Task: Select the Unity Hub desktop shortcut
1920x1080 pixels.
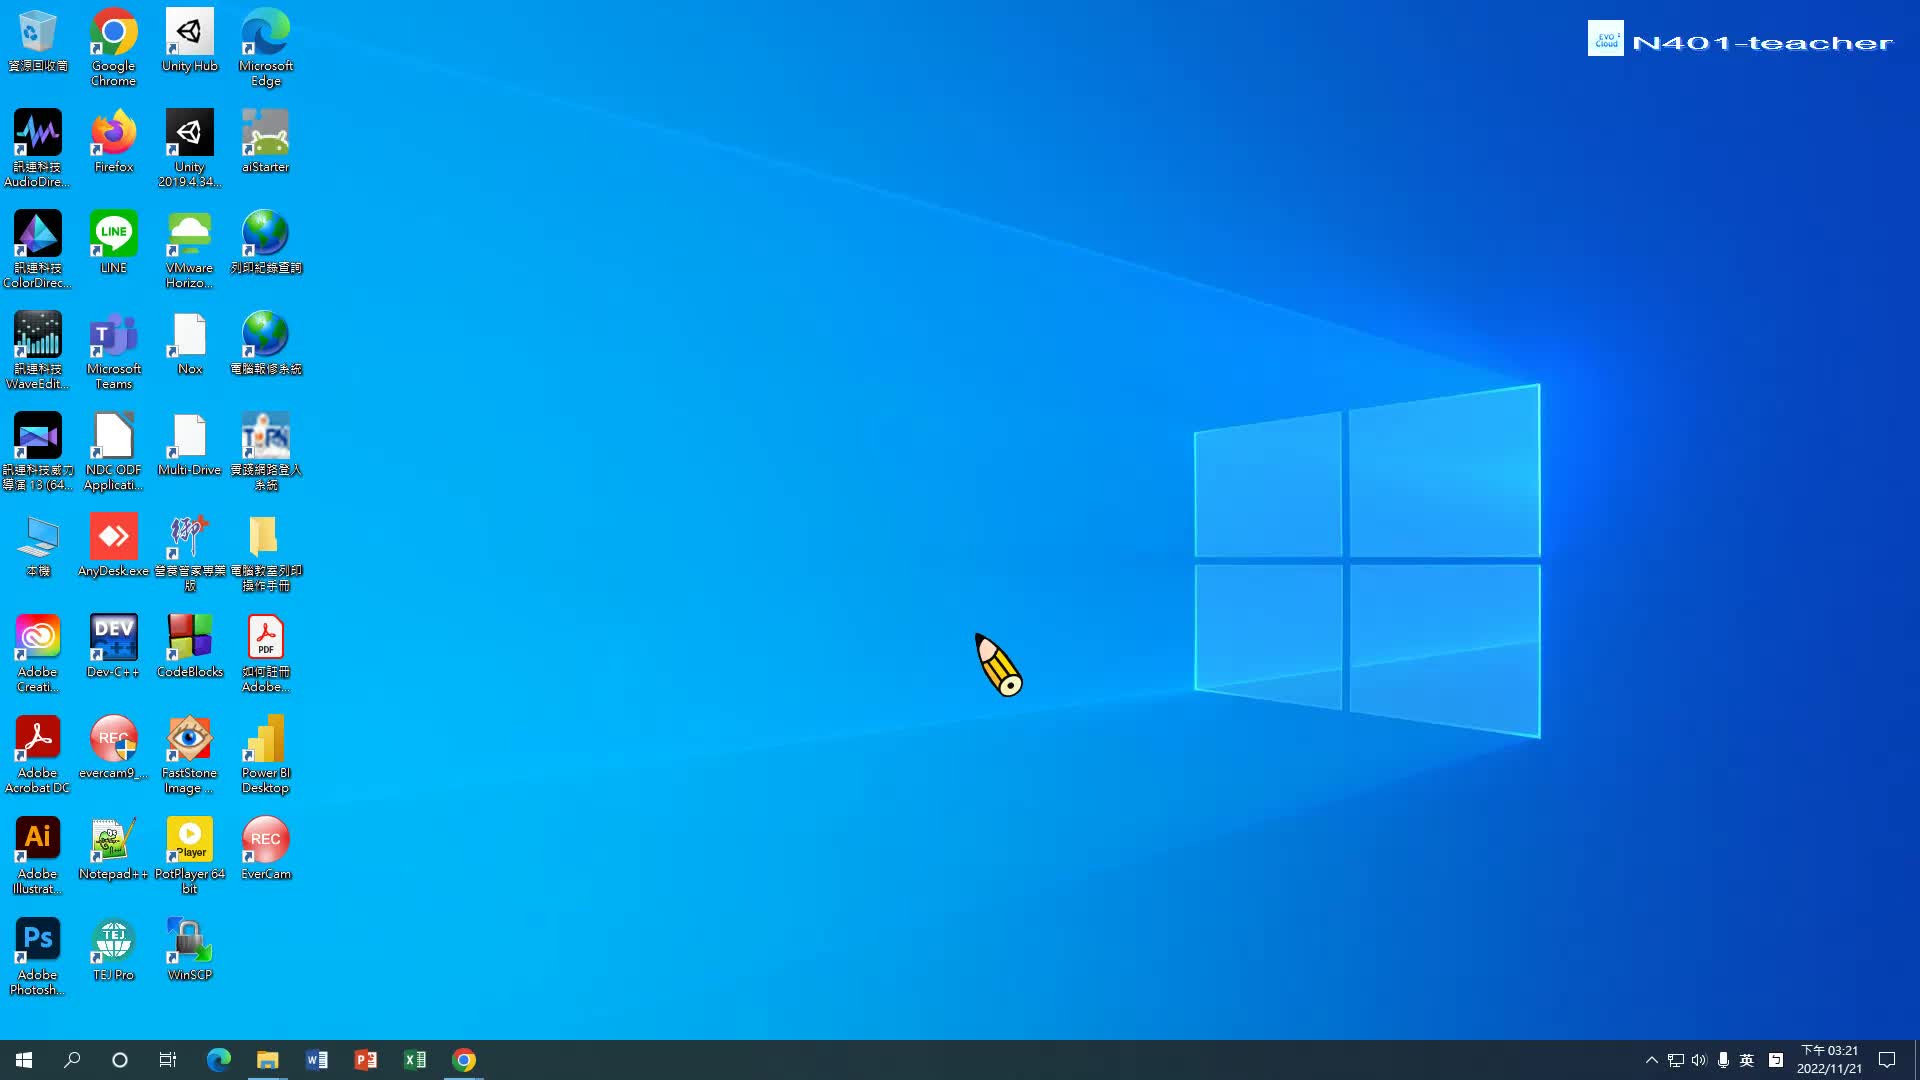Action: (x=190, y=42)
